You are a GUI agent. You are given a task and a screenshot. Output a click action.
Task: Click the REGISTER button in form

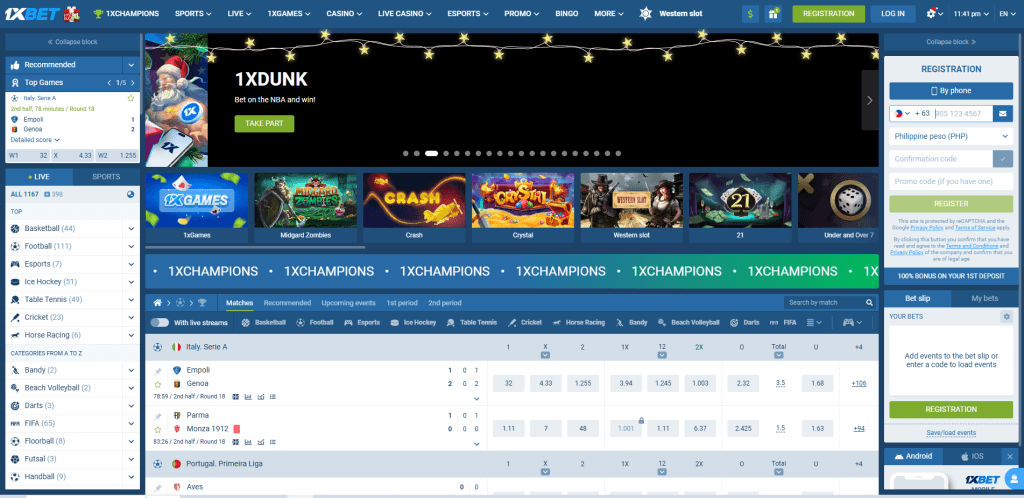(951, 204)
